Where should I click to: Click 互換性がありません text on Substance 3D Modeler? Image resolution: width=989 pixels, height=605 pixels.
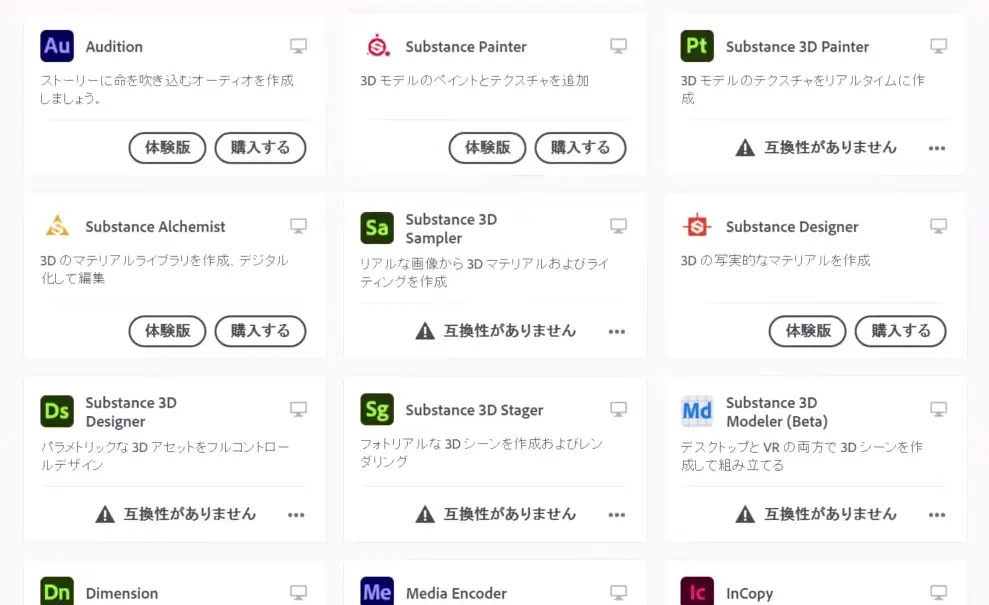coord(830,514)
